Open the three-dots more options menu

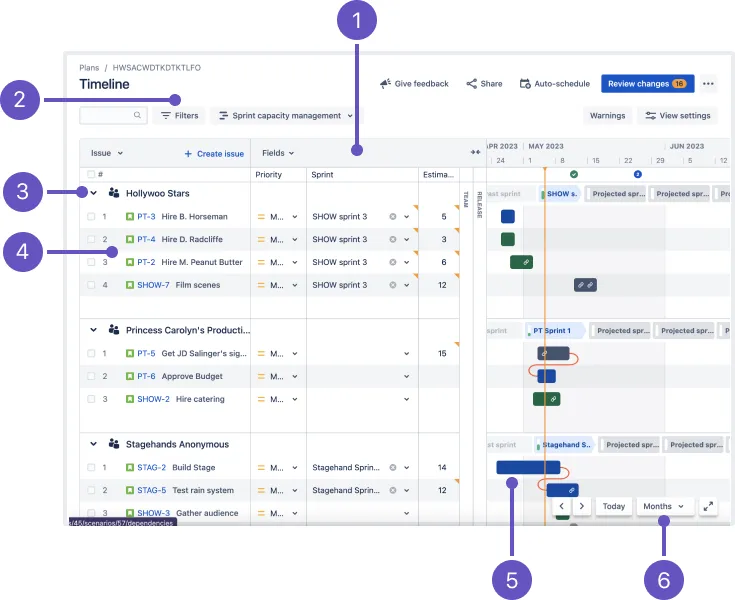pyautogui.click(x=708, y=83)
